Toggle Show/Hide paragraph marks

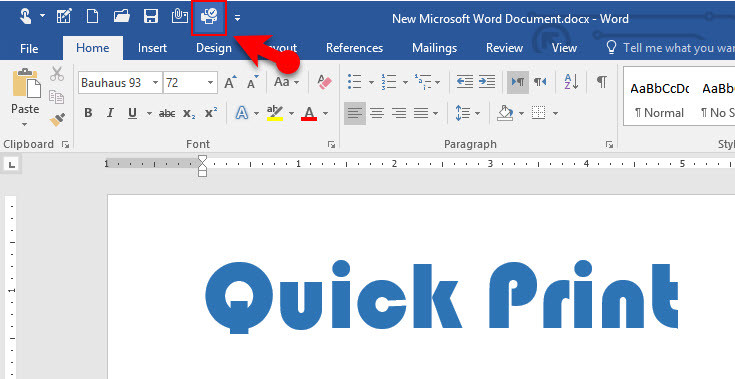click(602, 82)
